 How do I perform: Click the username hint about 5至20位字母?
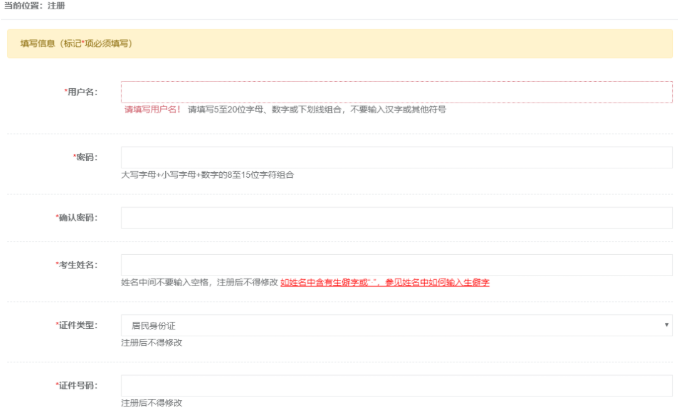316,109
